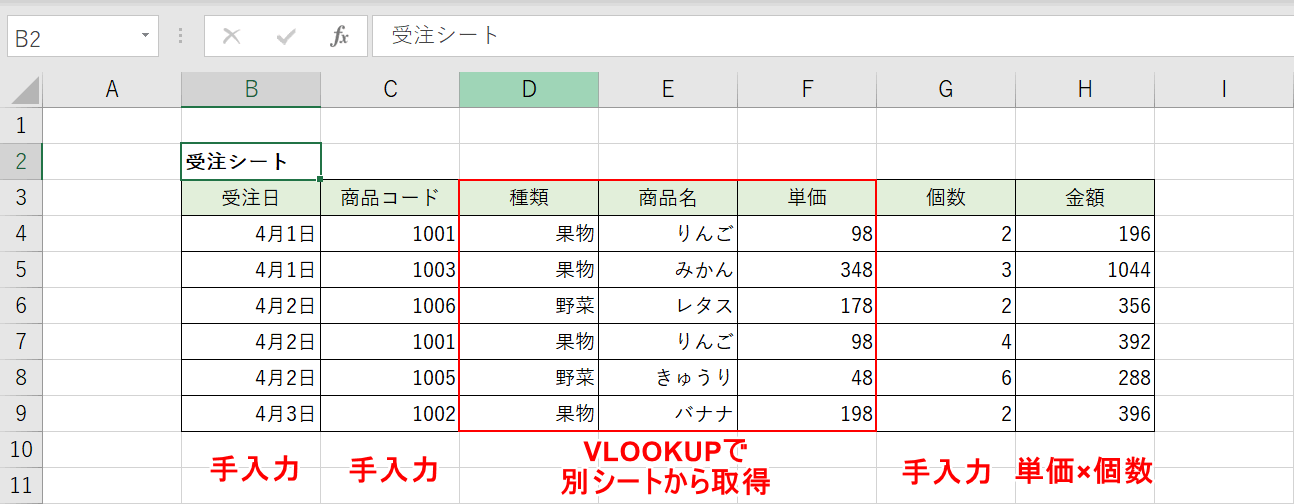The image size is (1294, 504).
Task: Select row 6 header
Action: 22,306
